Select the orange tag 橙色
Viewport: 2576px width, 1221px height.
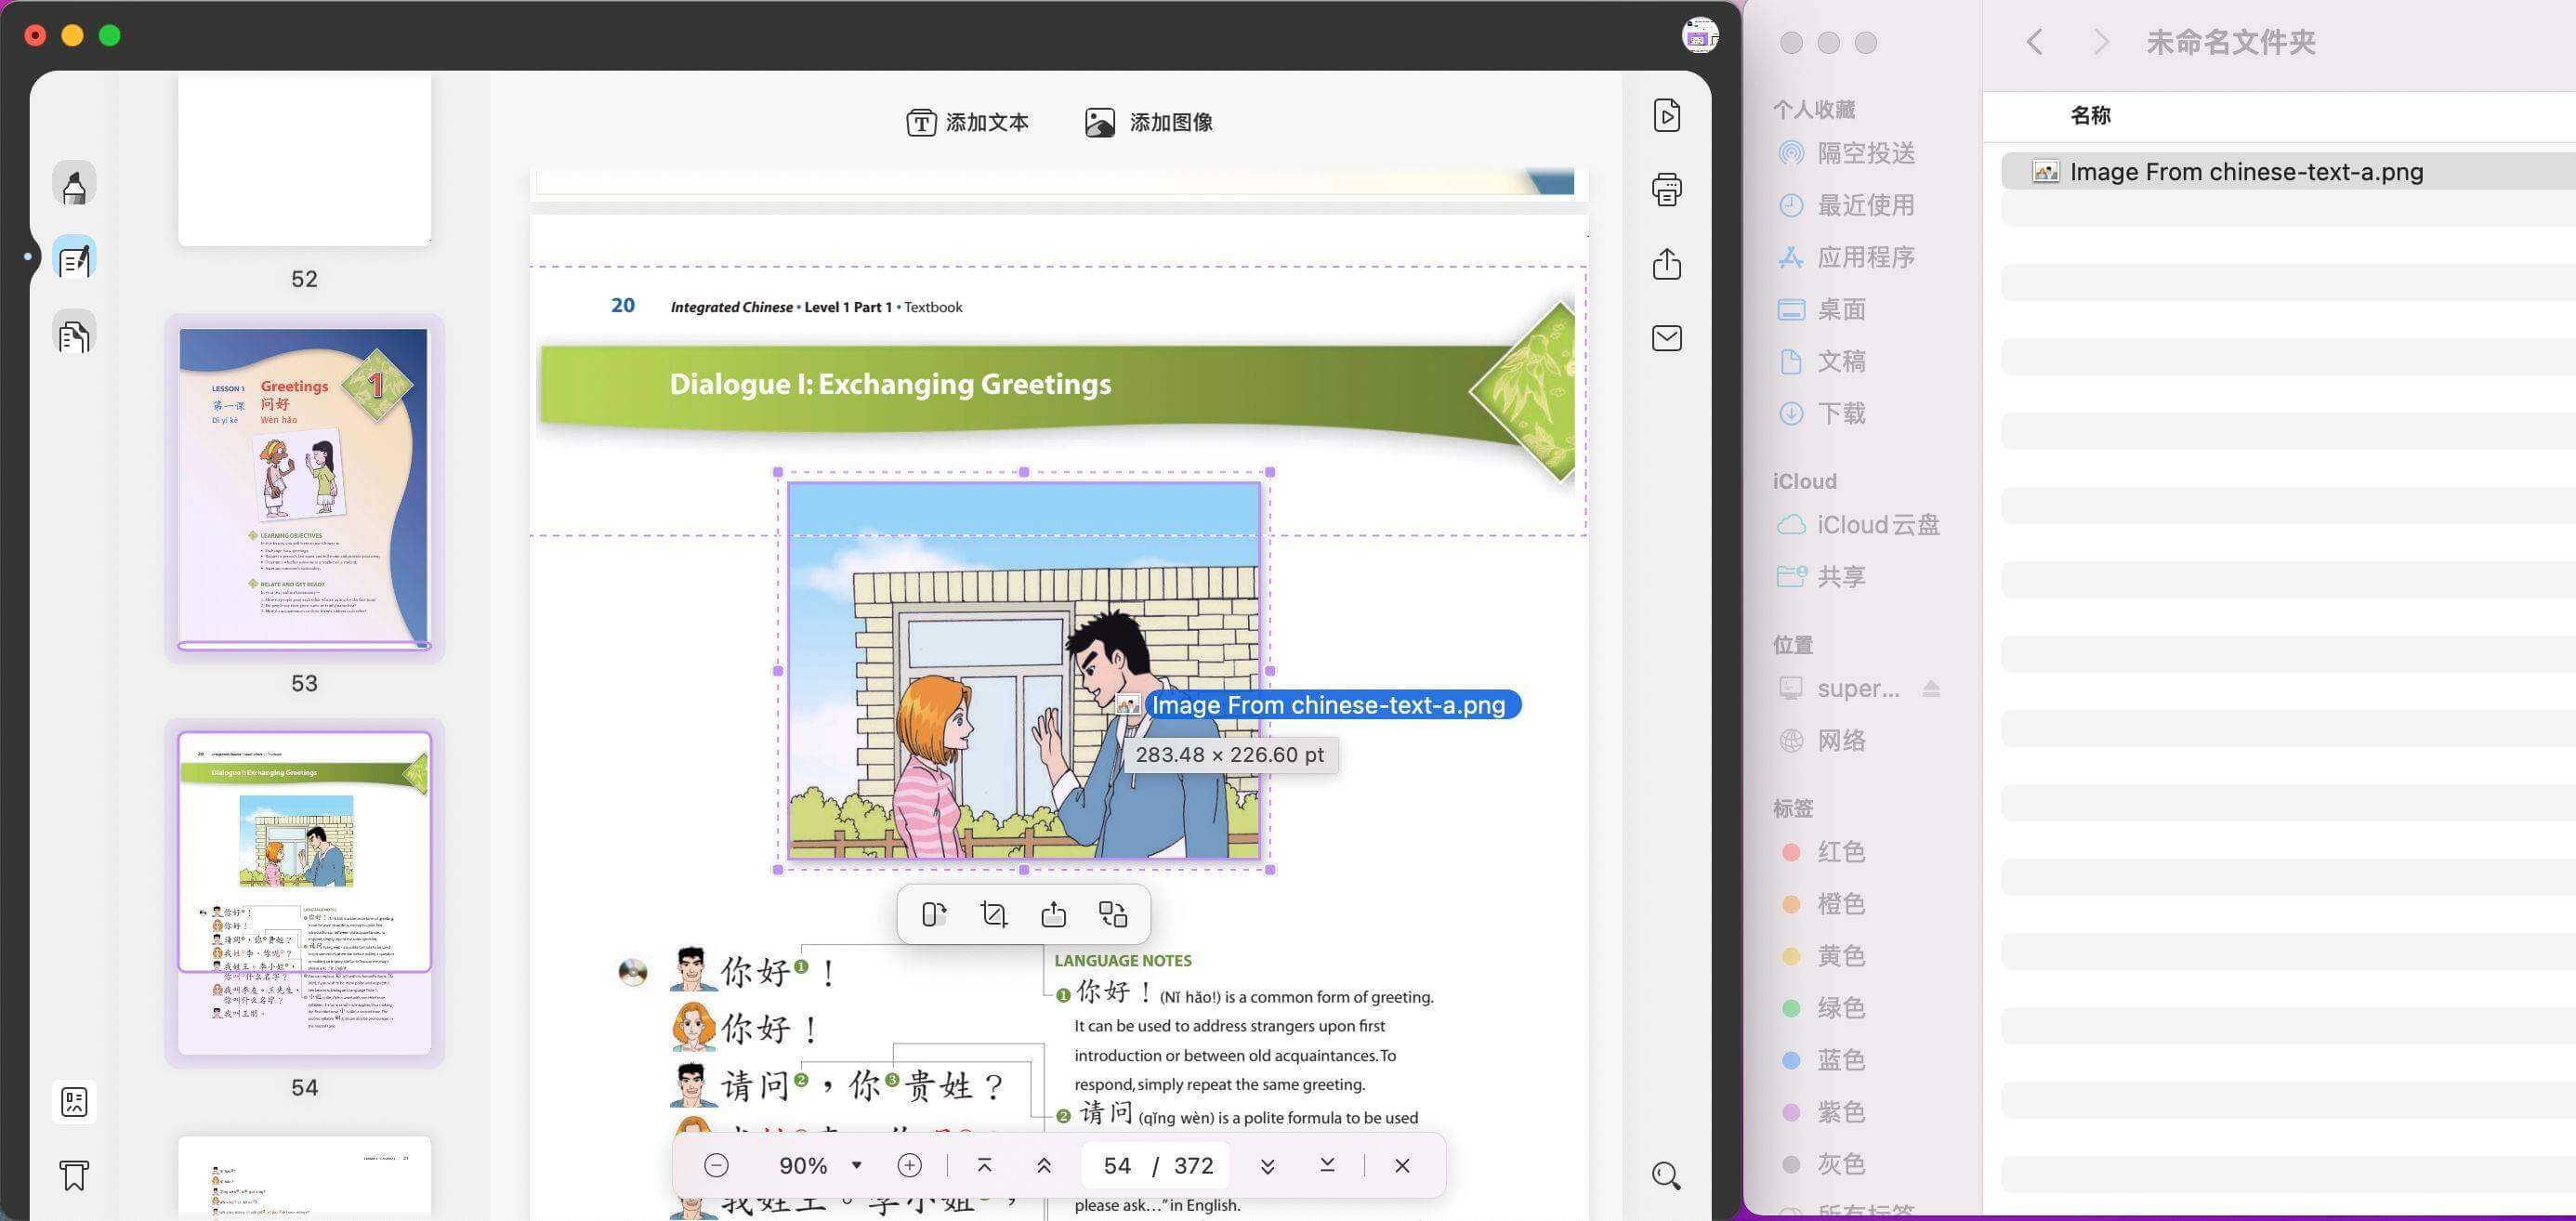click(1825, 904)
